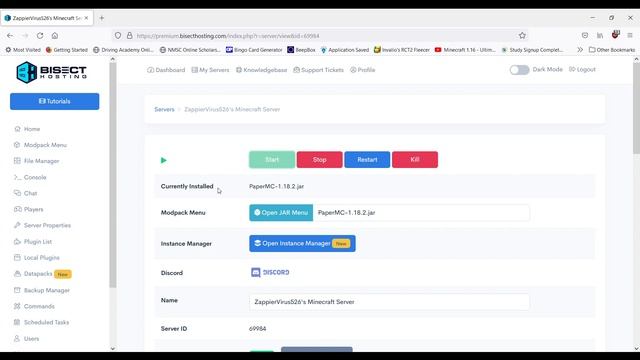
Task: Open Chat in sidebar
Action: click(25, 193)
